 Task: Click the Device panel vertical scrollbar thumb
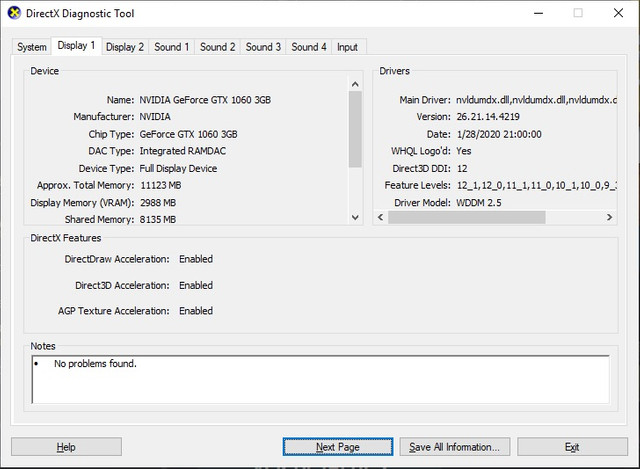(355, 129)
